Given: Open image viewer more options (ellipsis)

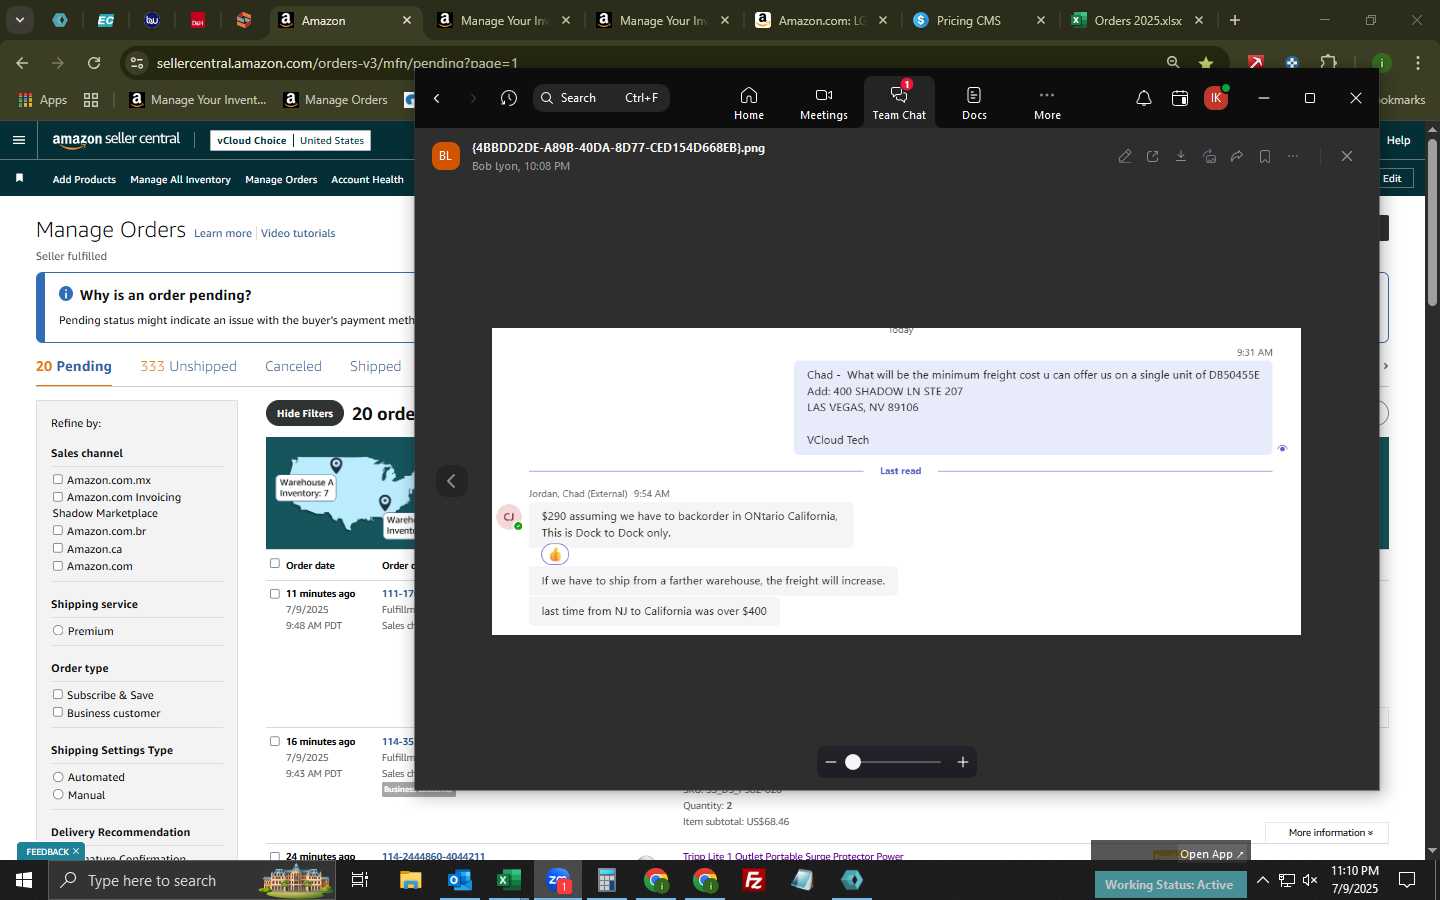Looking at the screenshot, I should (1293, 156).
